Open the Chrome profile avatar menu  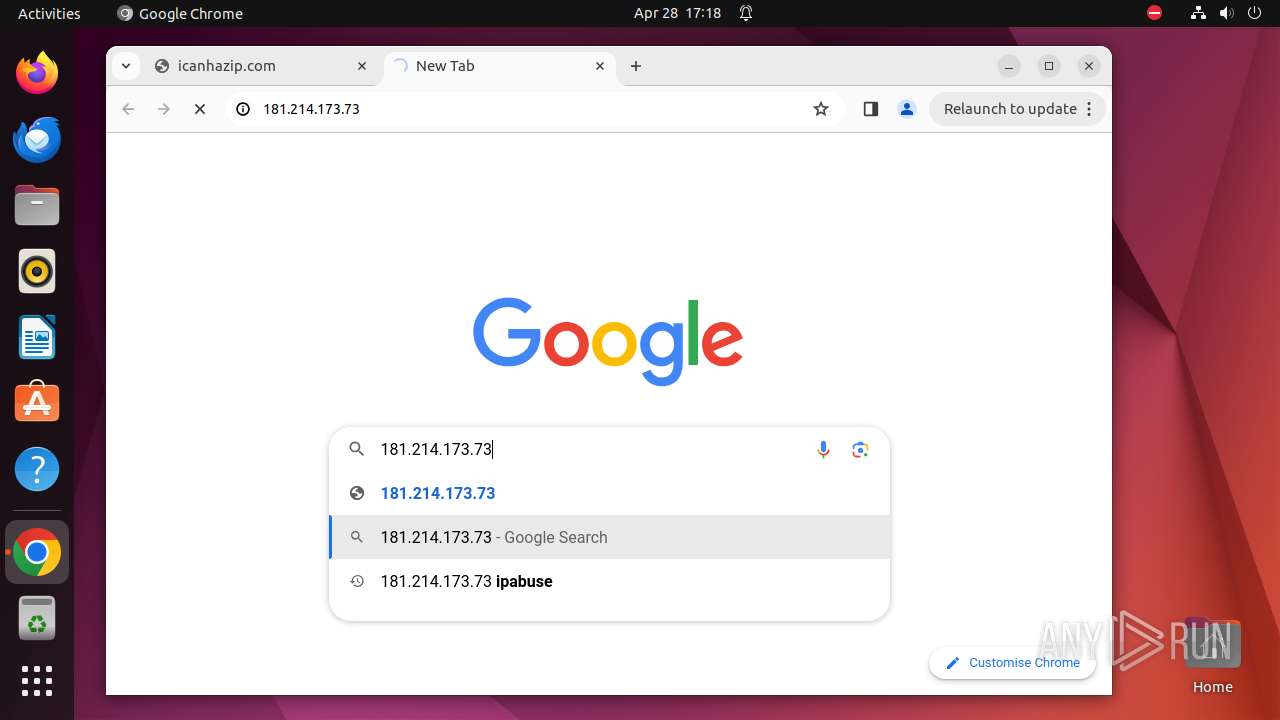point(907,109)
